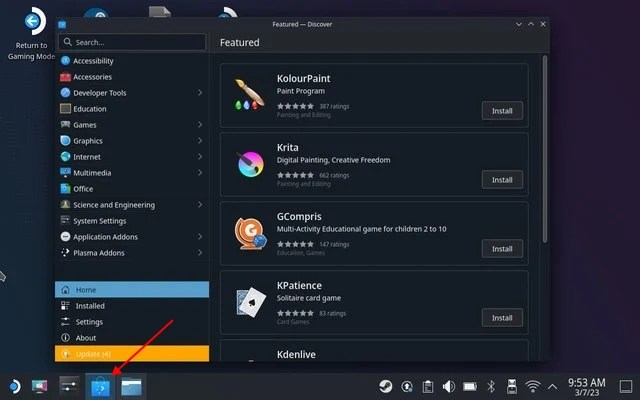Open the Accessories category
The width and height of the screenshot is (640, 400).
pos(132,77)
